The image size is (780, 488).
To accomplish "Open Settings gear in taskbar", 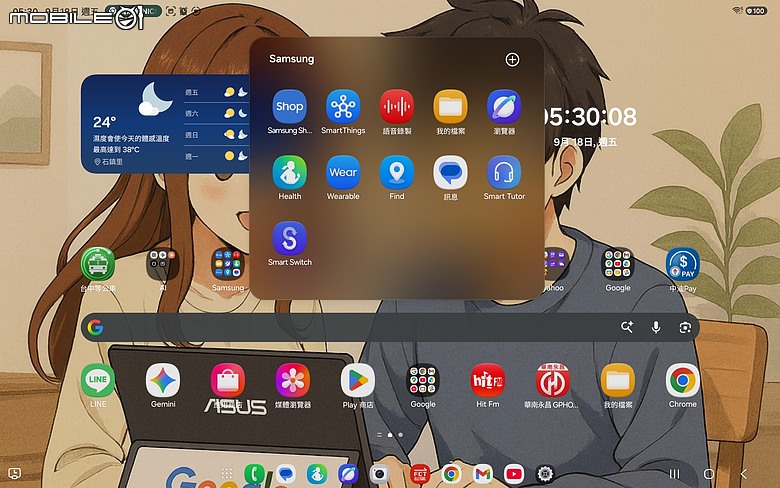I will pyautogui.click(x=545, y=474).
